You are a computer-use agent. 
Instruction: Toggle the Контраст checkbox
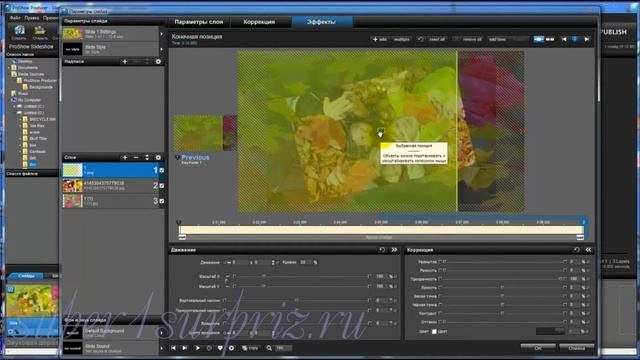[440, 313]
